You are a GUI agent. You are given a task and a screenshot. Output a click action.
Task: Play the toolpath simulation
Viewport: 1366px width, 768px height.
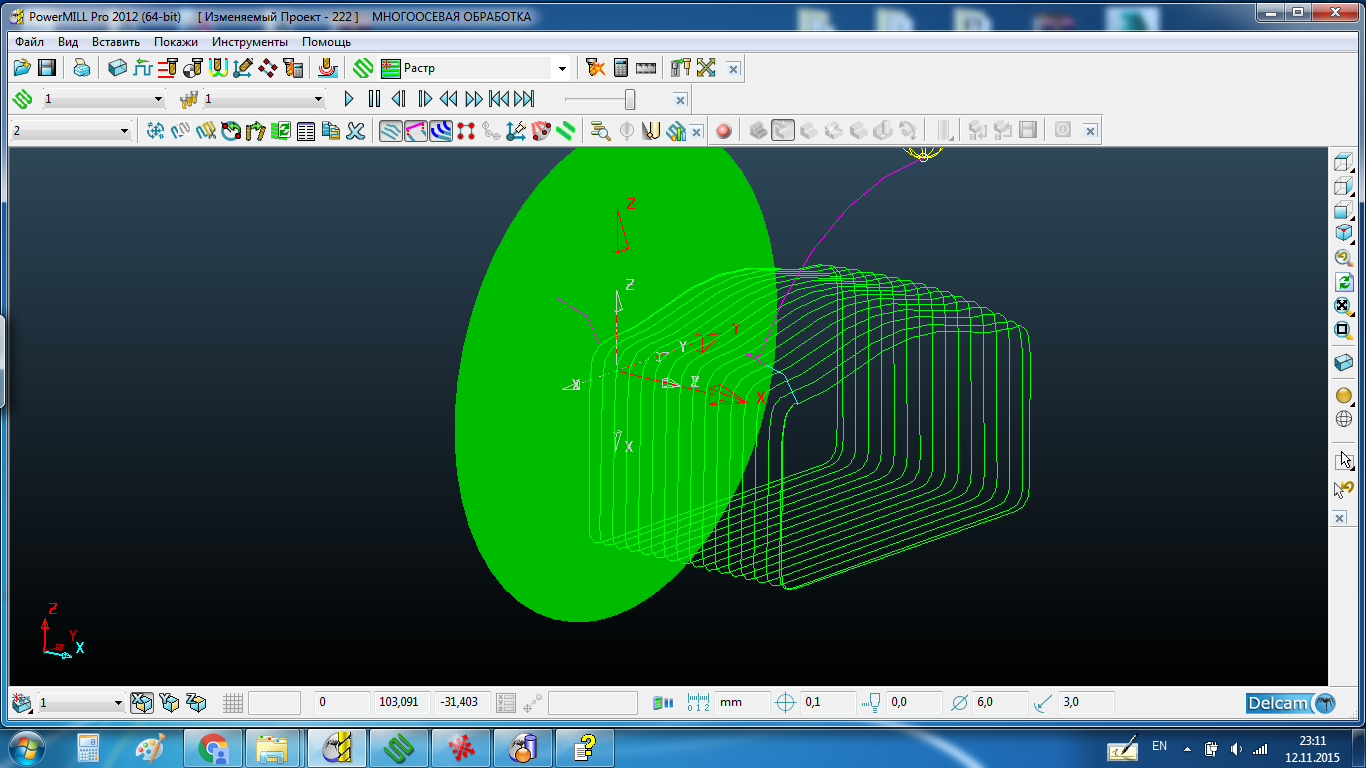(x=349, y=99)
